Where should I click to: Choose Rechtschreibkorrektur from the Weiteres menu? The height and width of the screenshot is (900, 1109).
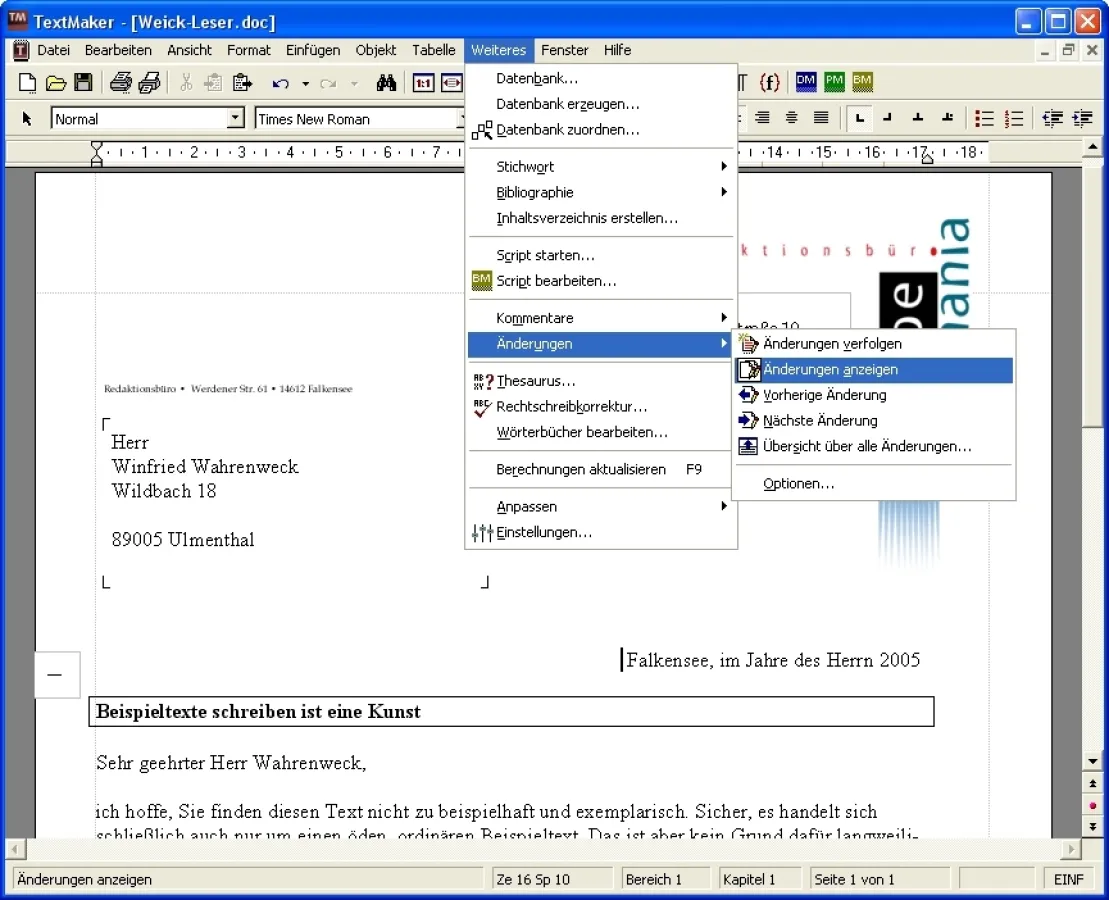click(571, 407)
